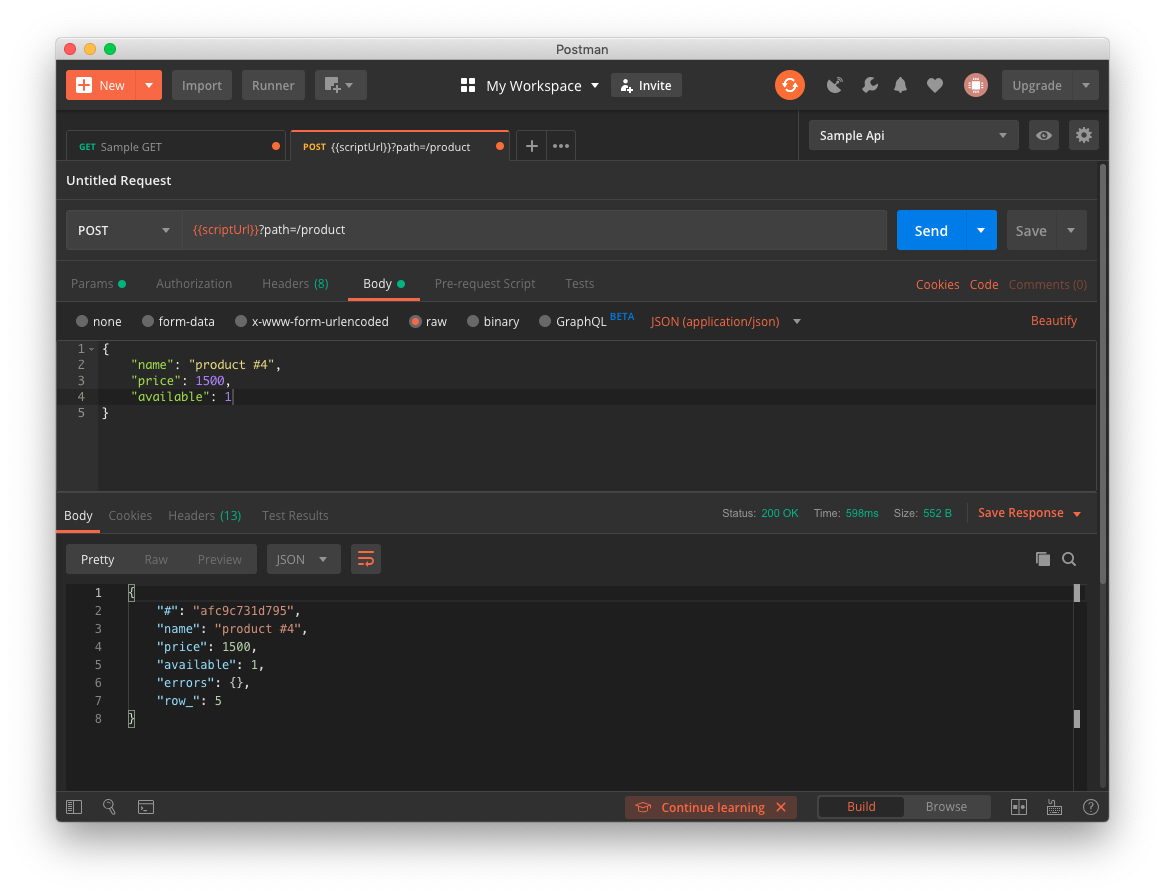Open the Sample Api environment dropdown
The image size is (1165, 896).
tap(913, 135)
